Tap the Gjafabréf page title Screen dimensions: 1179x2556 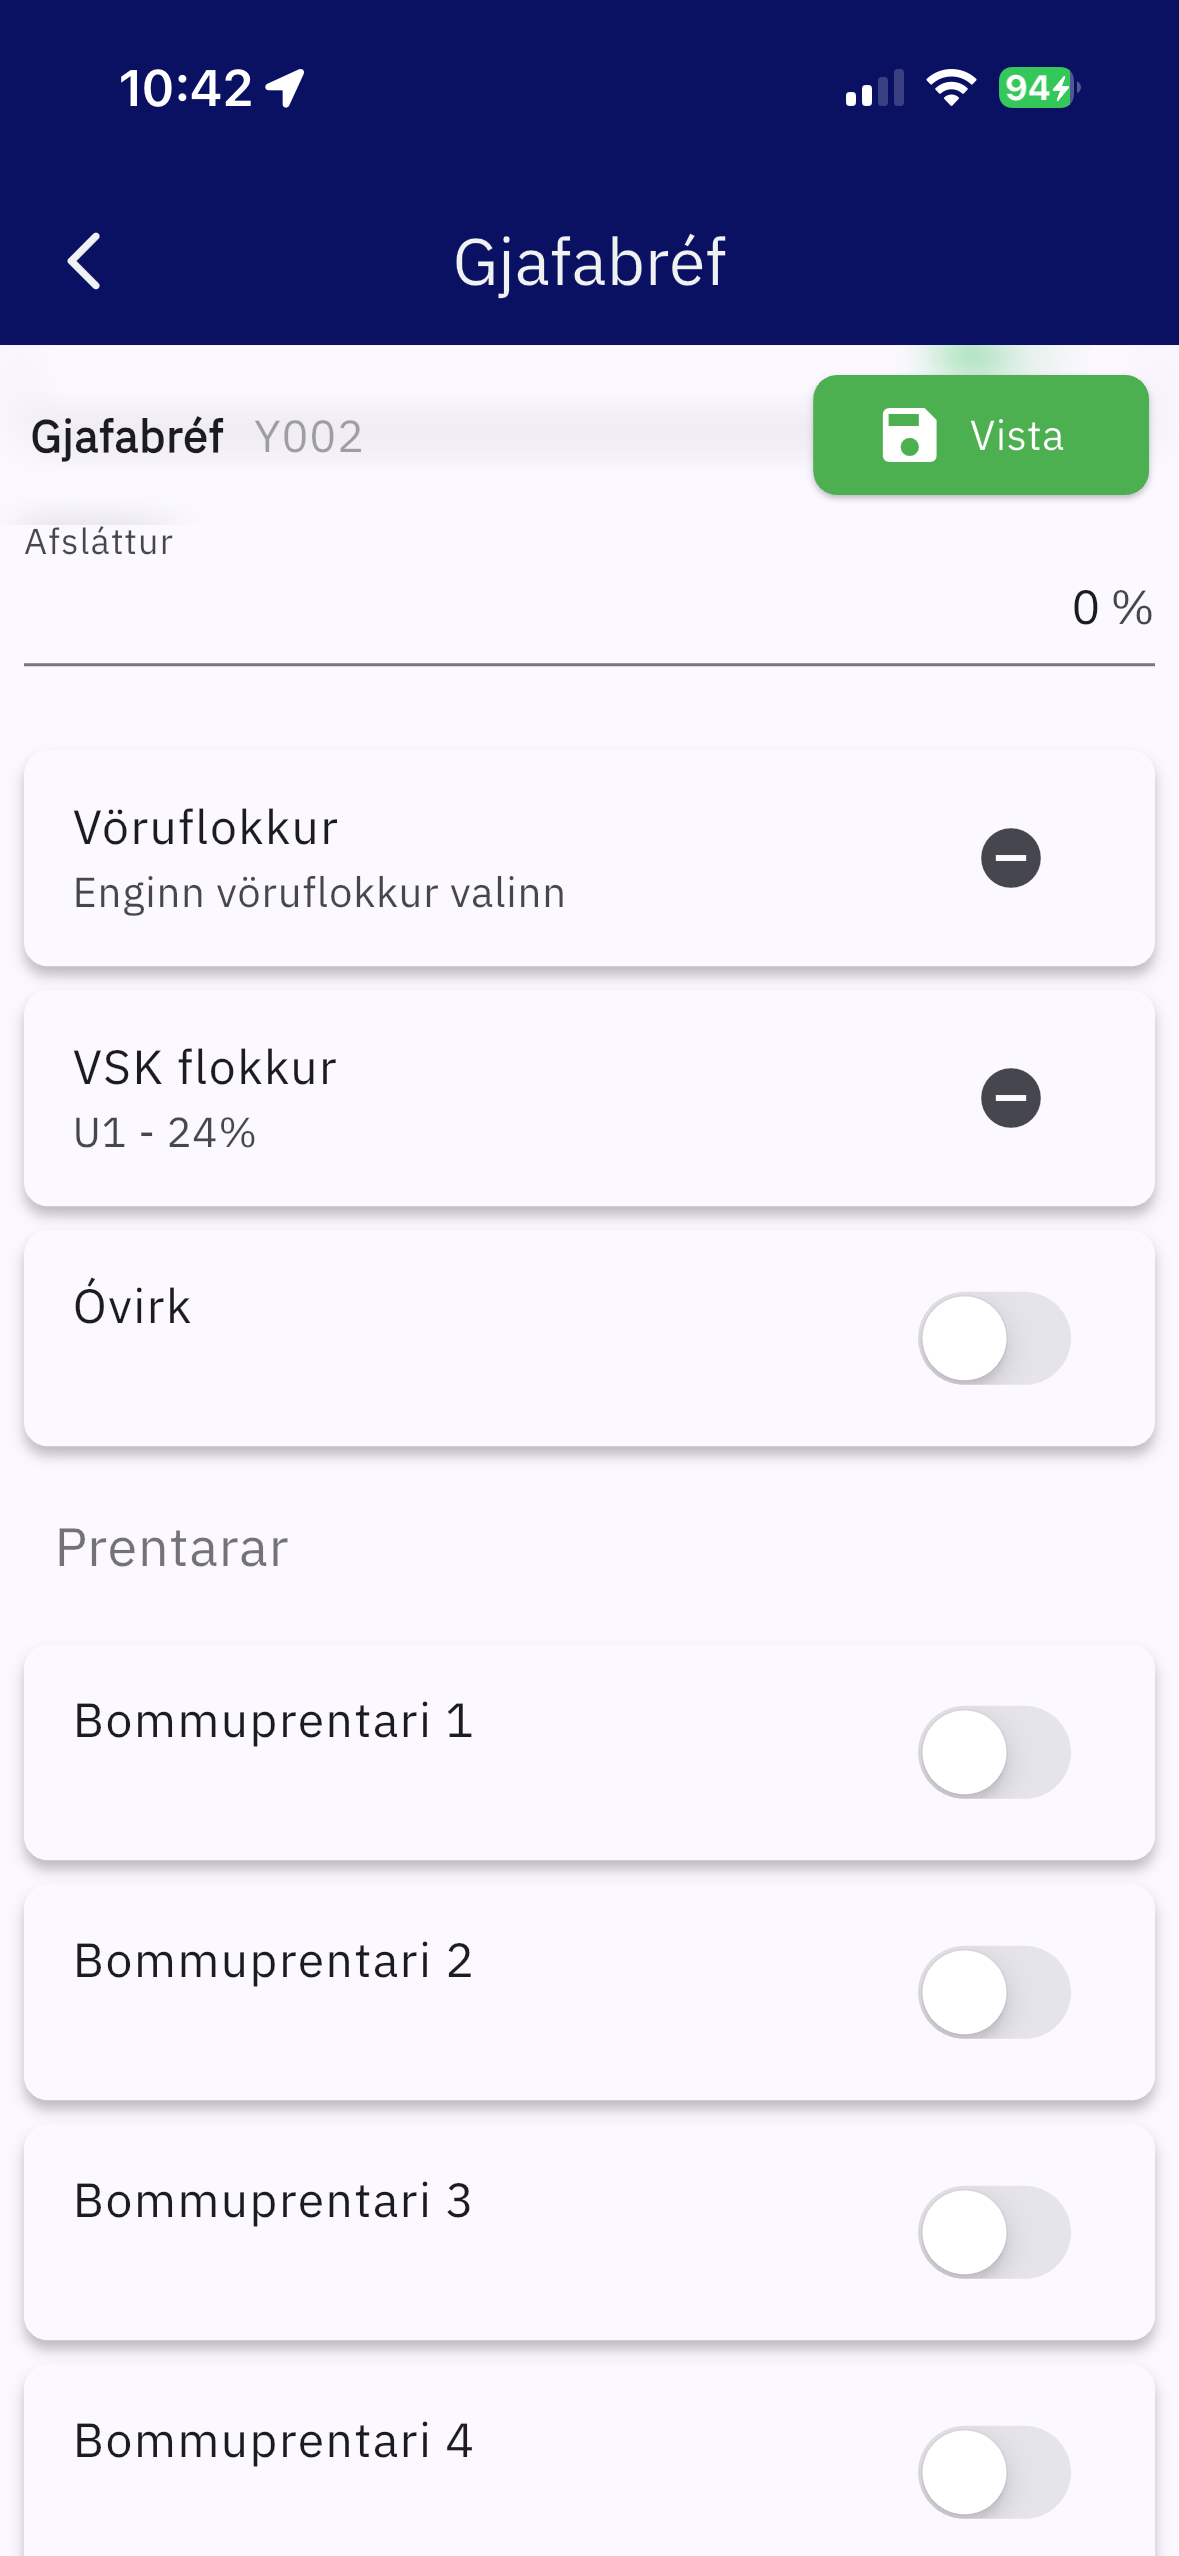pyautogui.click(x=589, y=262)
